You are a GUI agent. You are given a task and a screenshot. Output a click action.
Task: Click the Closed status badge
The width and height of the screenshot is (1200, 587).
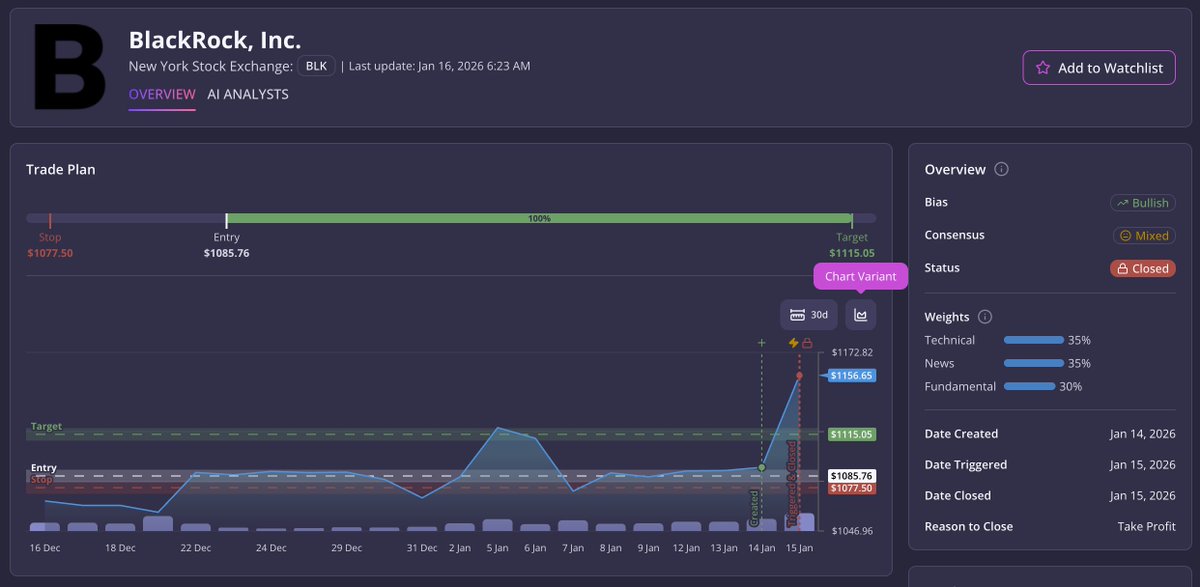click(x=1142, y=269)
